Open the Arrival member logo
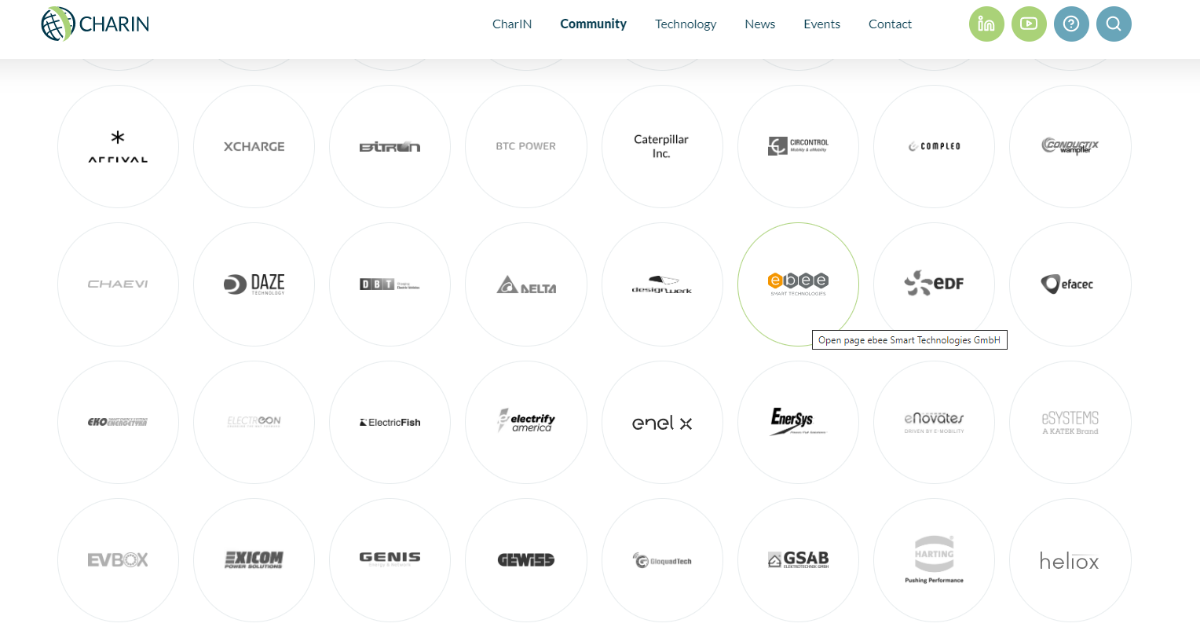This screenshot has width=1200, height=627. [118, 146]
